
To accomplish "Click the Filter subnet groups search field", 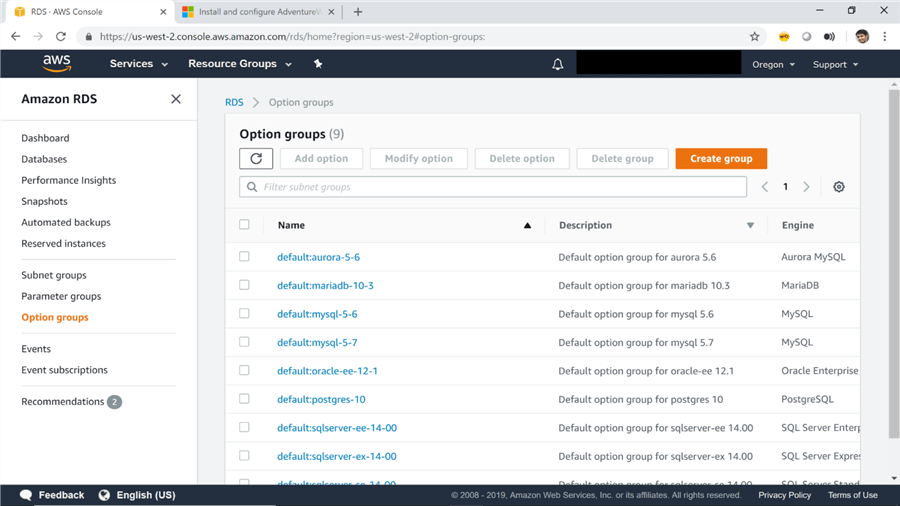I will pos(493,187).
